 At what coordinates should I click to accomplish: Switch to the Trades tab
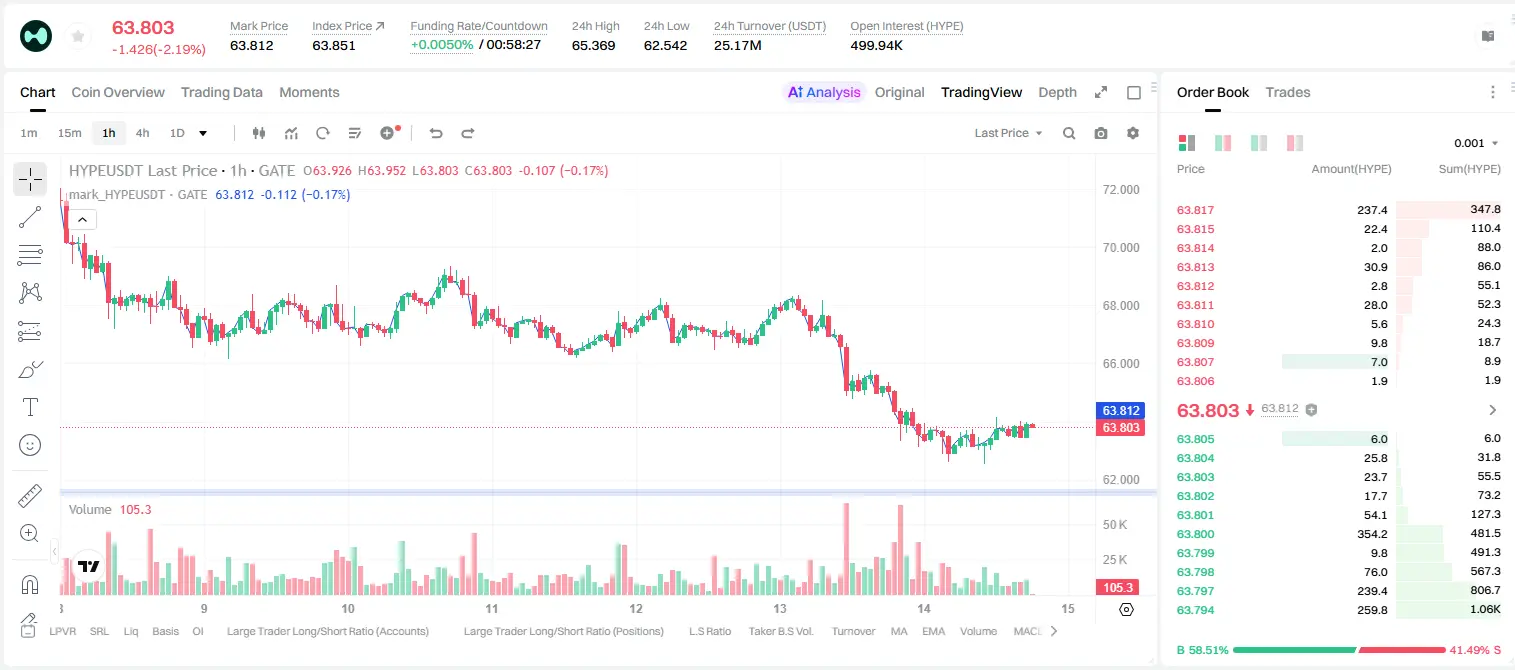pos(1287,92)
